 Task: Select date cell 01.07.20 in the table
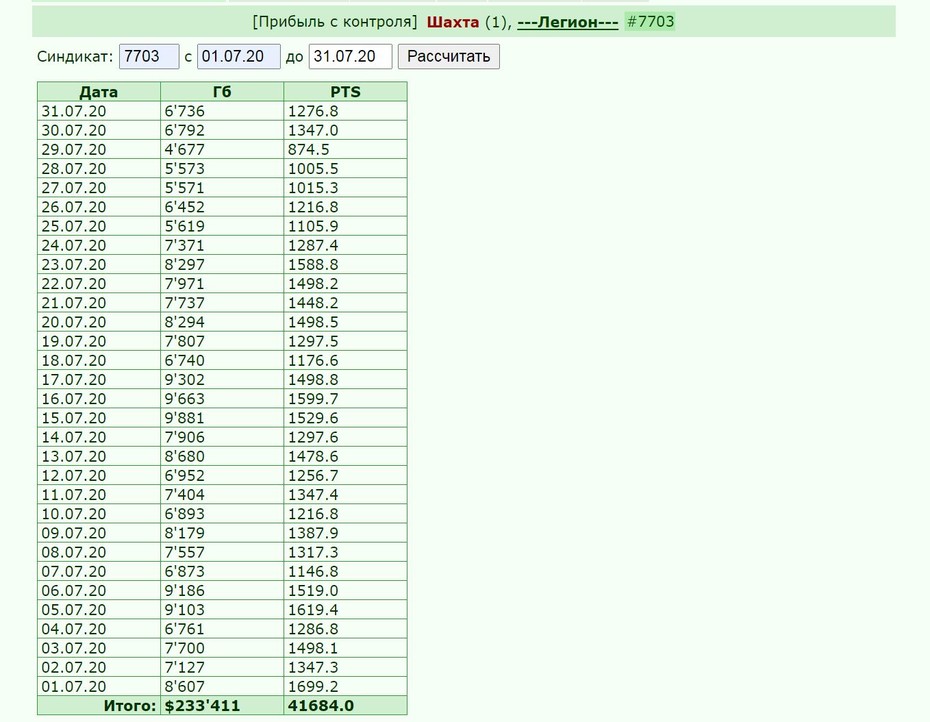pyautogui.click(x=74, y=686)
